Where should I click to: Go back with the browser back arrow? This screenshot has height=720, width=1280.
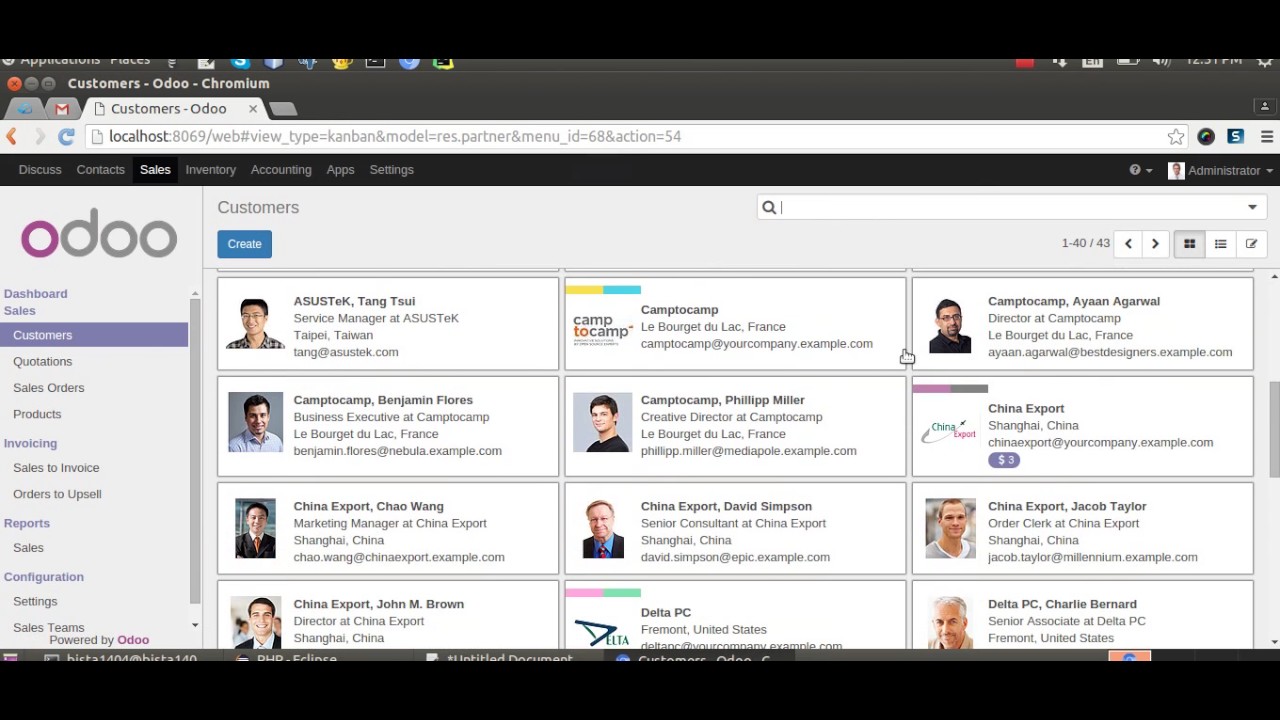tap(12, 137)
